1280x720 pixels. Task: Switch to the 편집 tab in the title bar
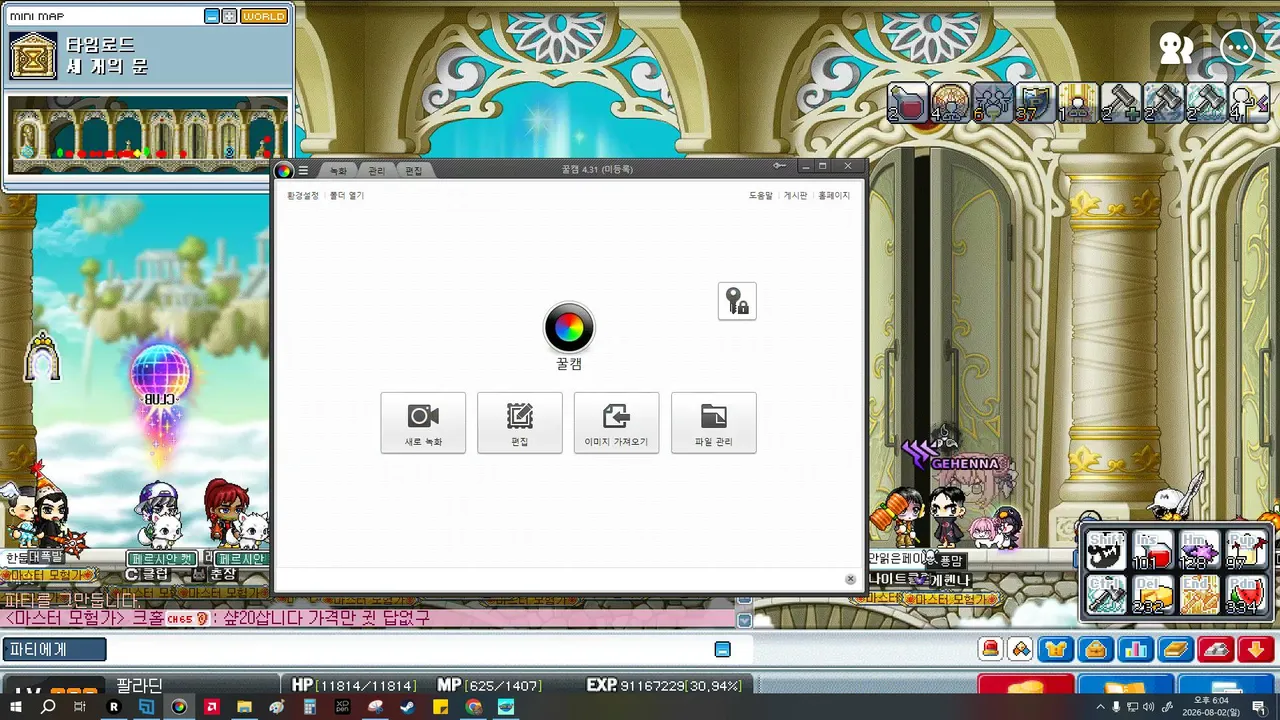click(414, 171)
